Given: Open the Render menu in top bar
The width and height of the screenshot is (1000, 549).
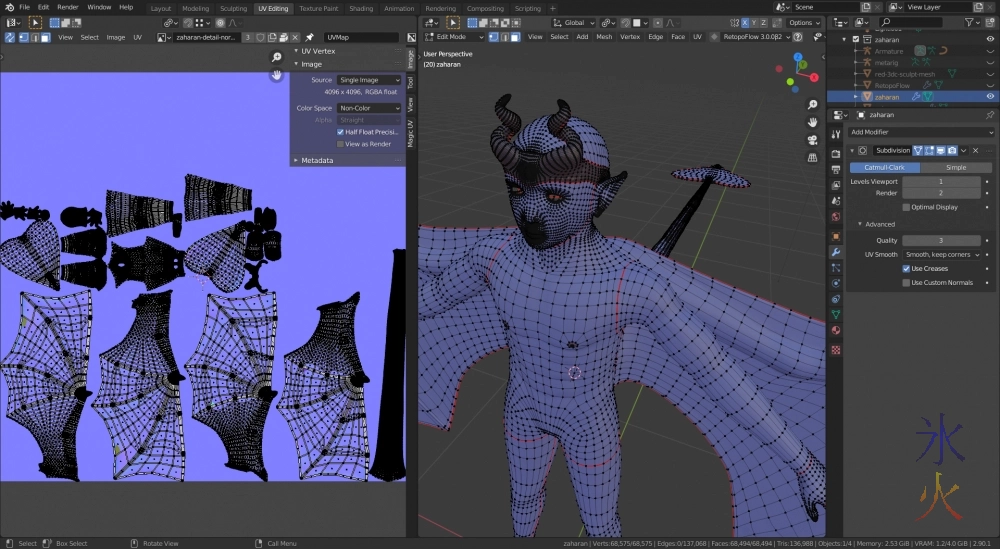Looking at the screenshot, I should [x=67, y=7].
